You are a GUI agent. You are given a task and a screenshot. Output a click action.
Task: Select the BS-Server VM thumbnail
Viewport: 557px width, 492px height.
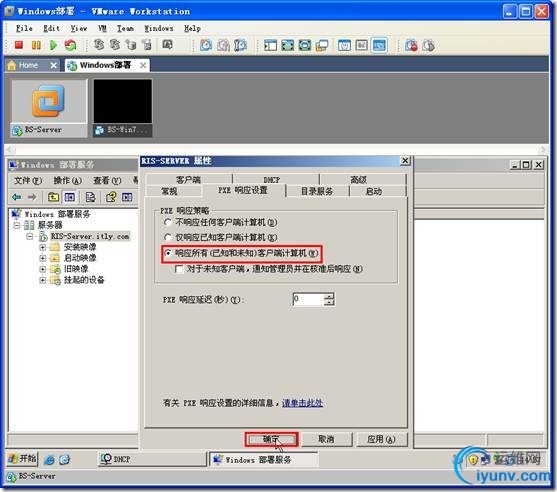point(49,108)
